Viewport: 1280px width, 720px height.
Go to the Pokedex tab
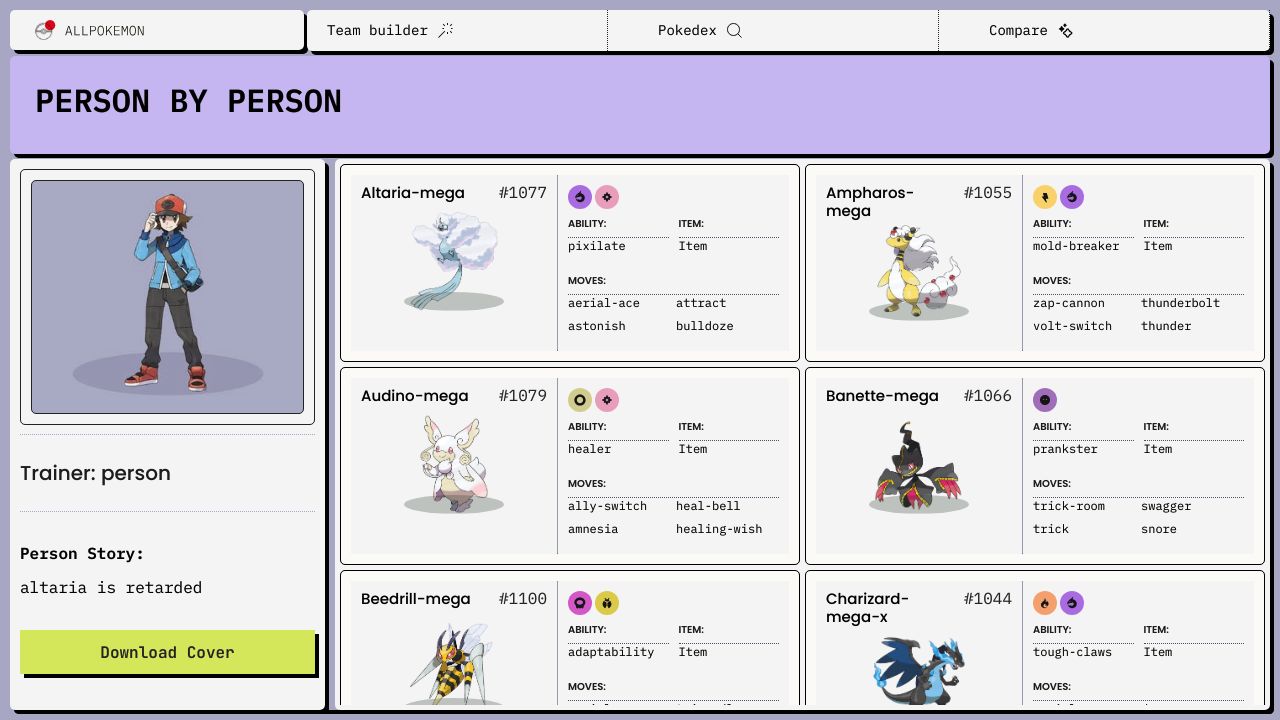[699, 30]
